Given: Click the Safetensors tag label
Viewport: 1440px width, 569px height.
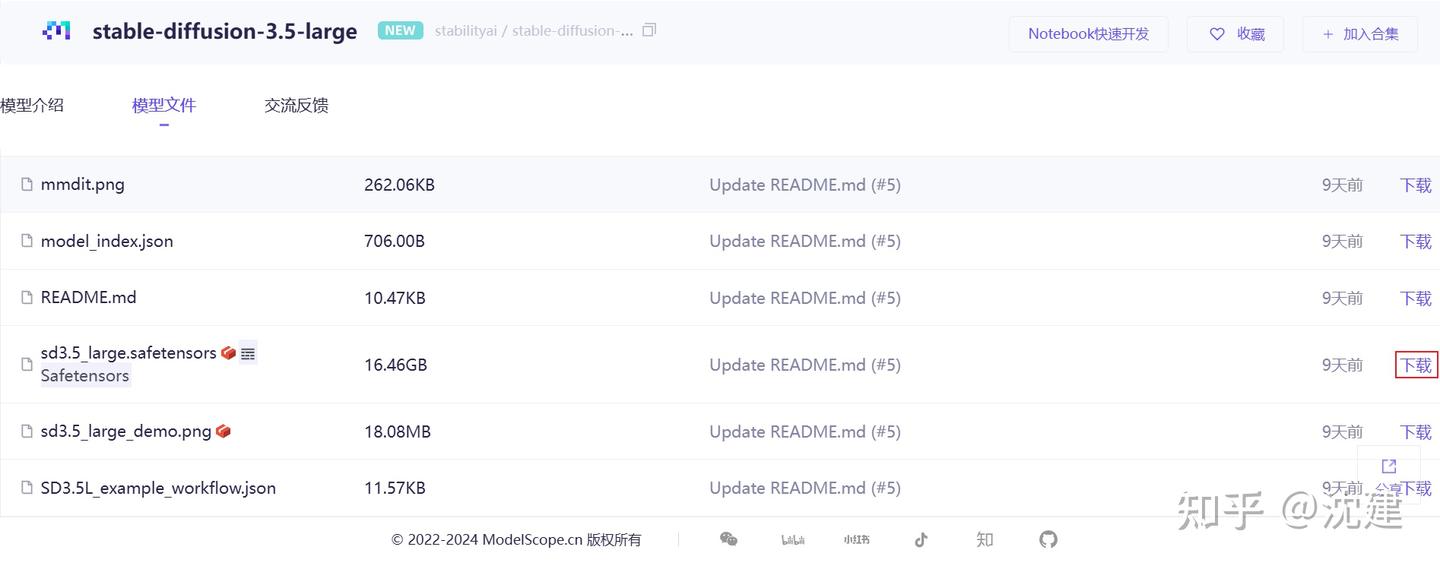Looking at the screenshot, I should click(85, 376).
